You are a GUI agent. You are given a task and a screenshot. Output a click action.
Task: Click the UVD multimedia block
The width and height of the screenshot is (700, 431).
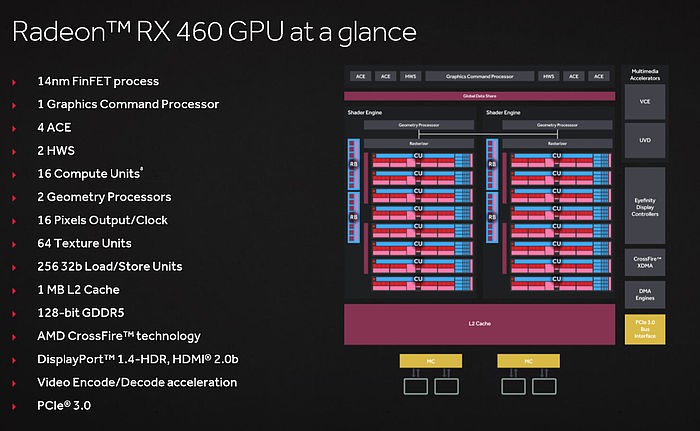(645, 140)
